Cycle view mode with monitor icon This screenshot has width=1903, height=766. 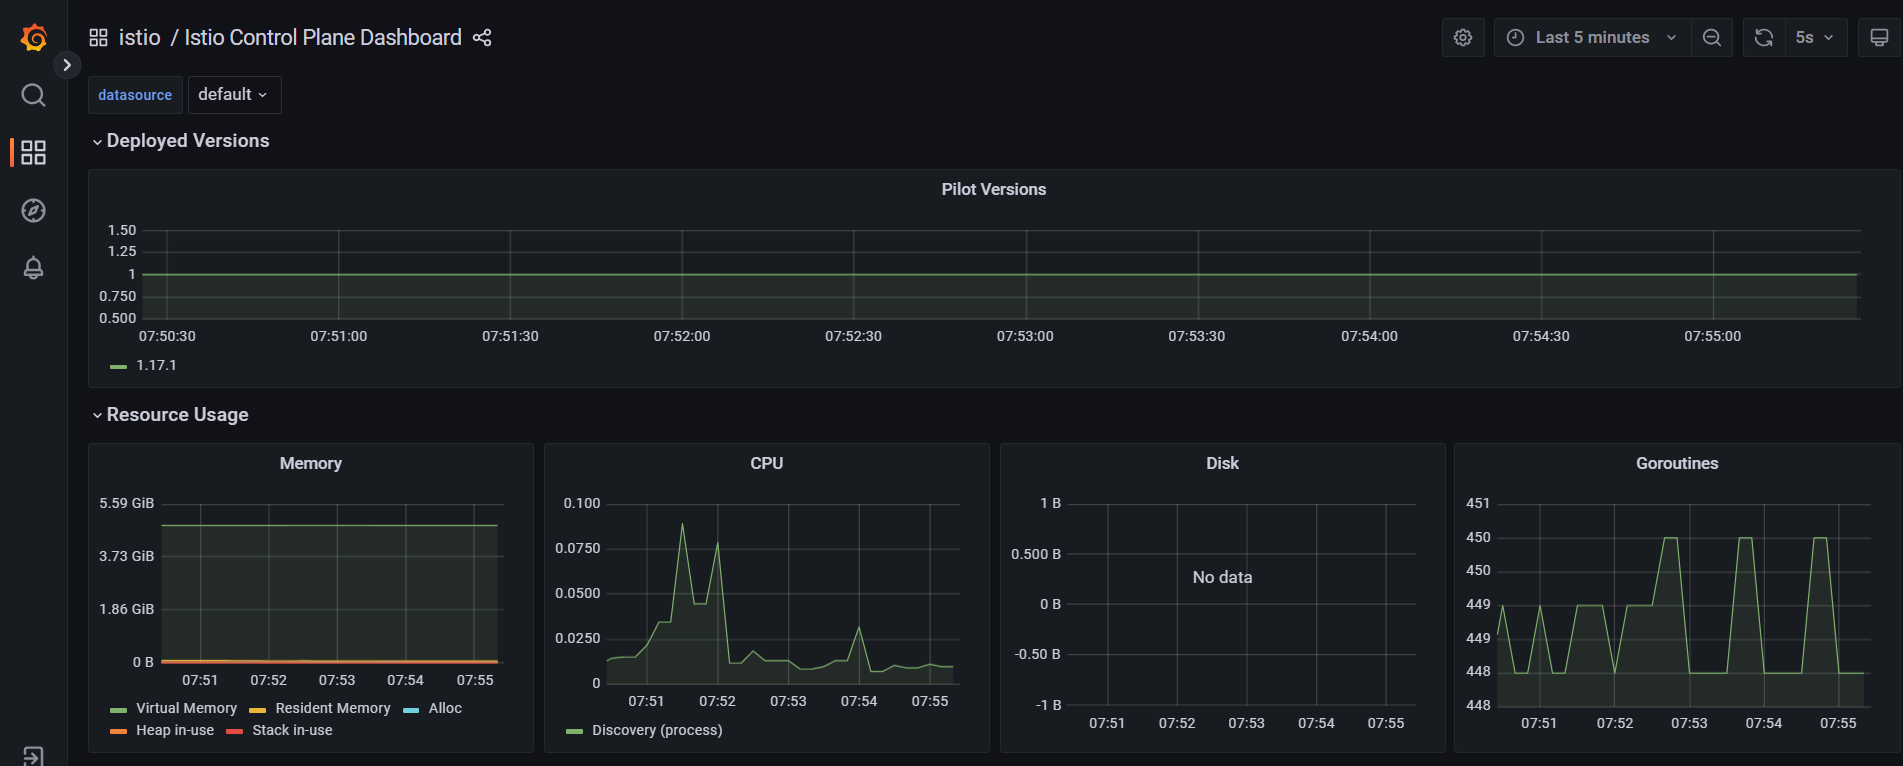click(x=1879, y=38)
